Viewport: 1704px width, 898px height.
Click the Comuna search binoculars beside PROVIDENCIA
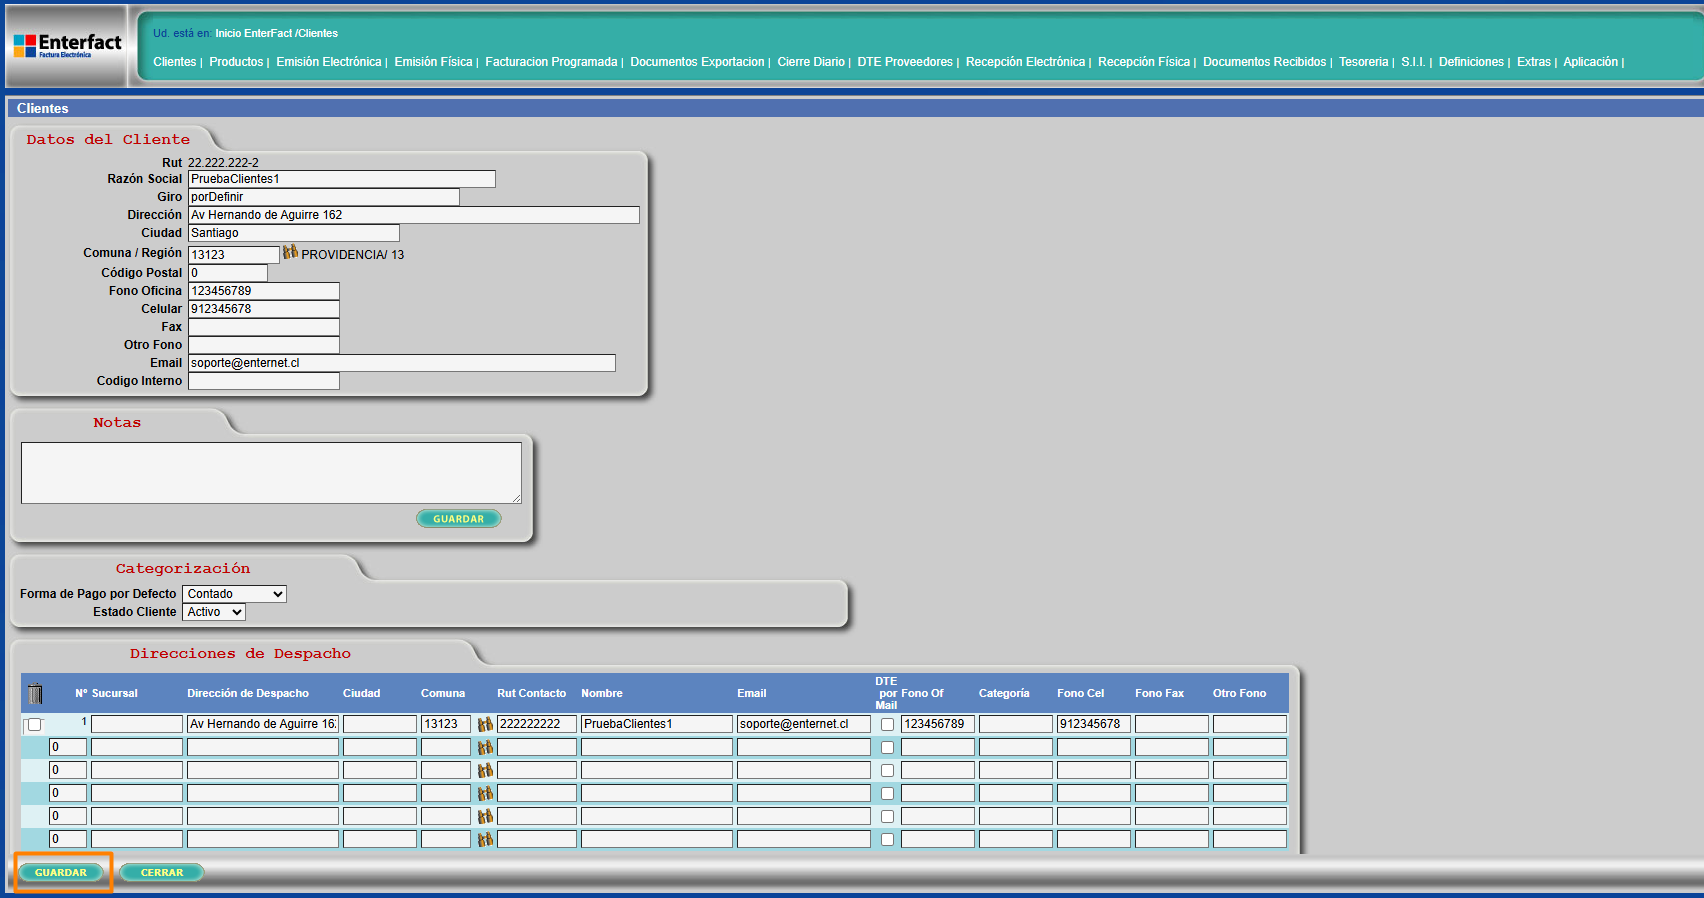coord(290,253)
